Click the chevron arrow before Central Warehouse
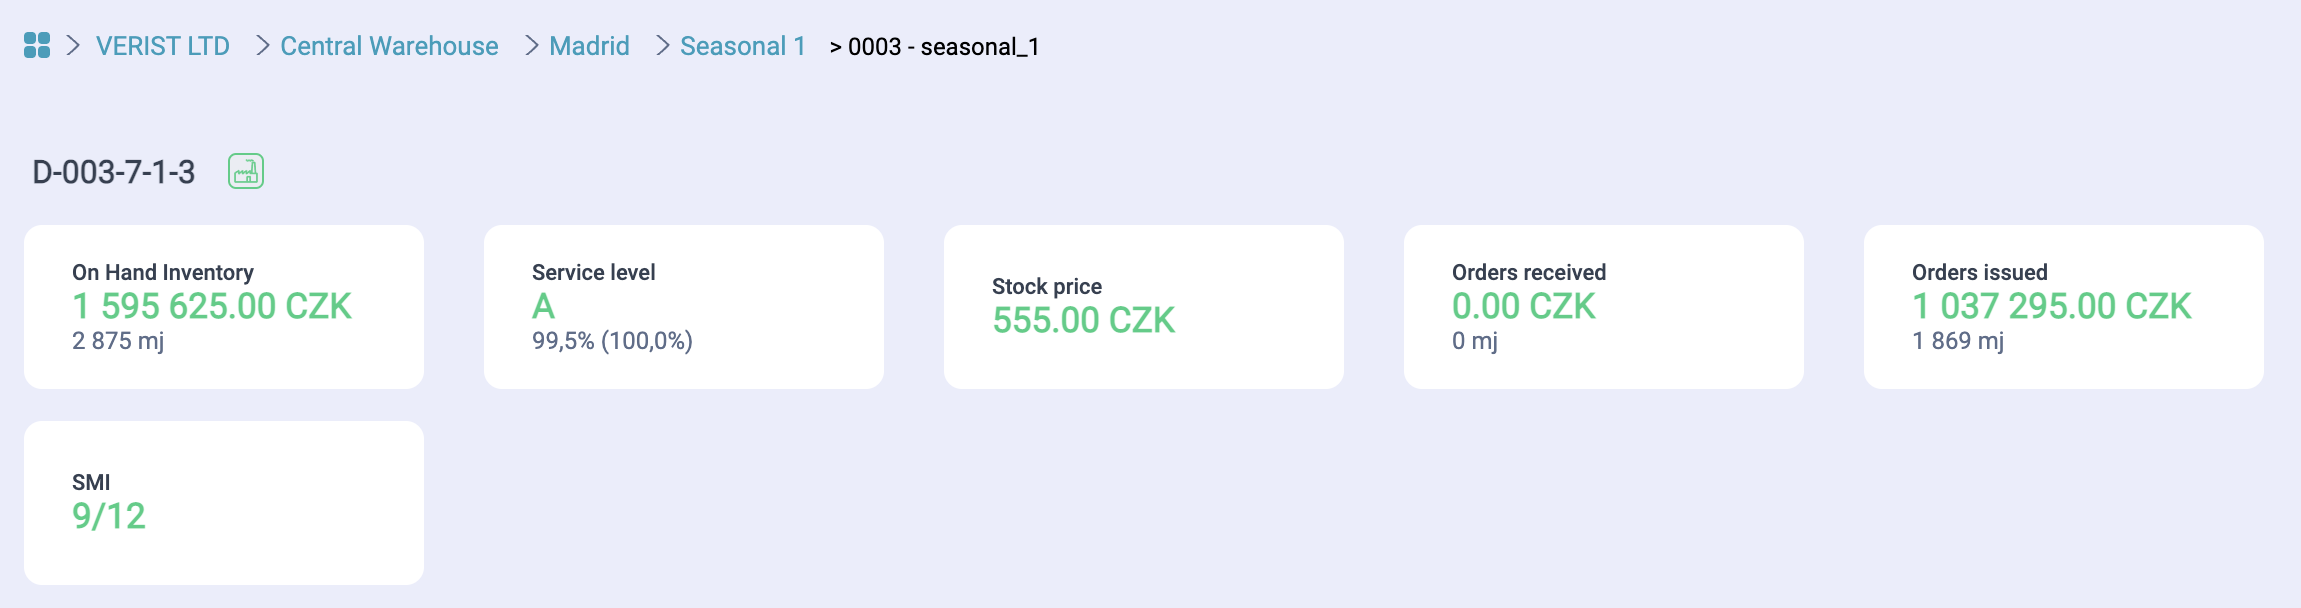Screen dimensions: 2301x608 point(262,45)
